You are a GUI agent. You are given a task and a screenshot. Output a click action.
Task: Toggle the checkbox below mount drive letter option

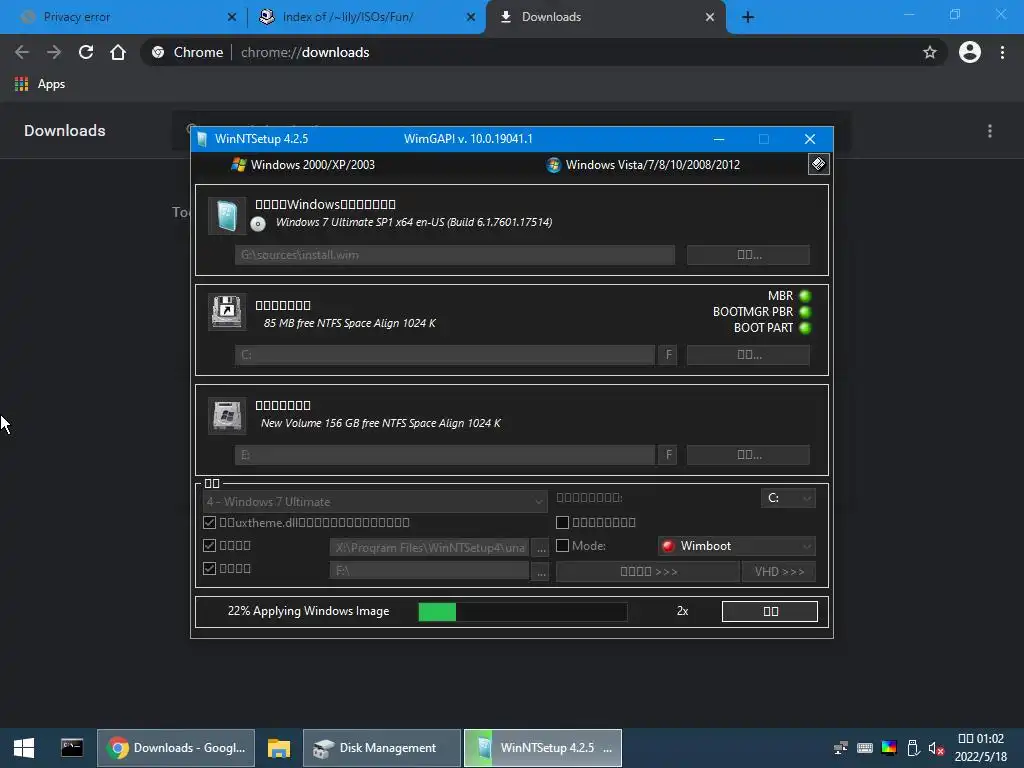point(562,522)
